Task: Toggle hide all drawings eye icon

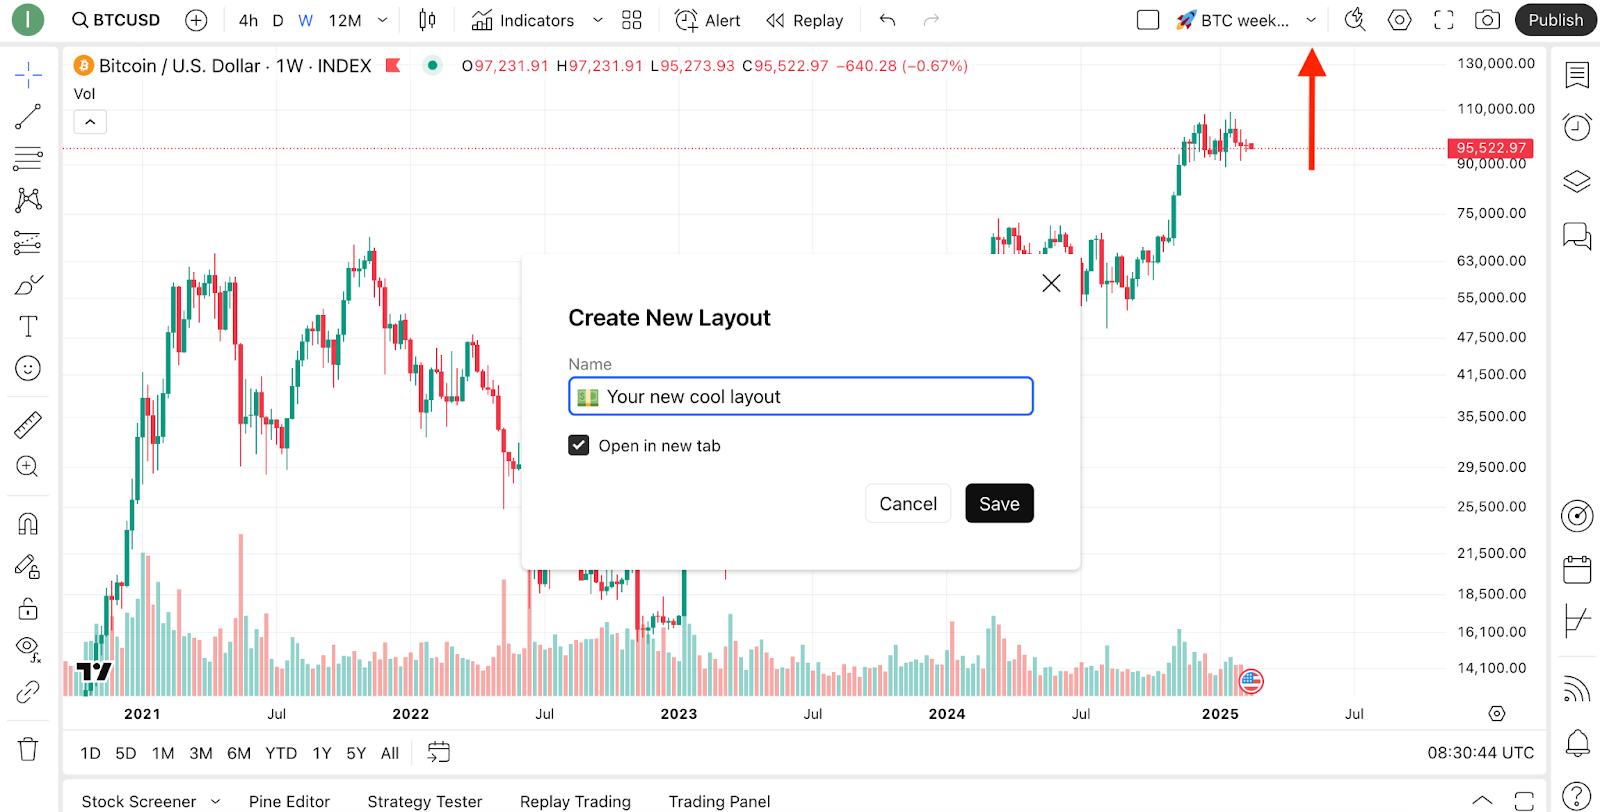Action: pos(28,647)
